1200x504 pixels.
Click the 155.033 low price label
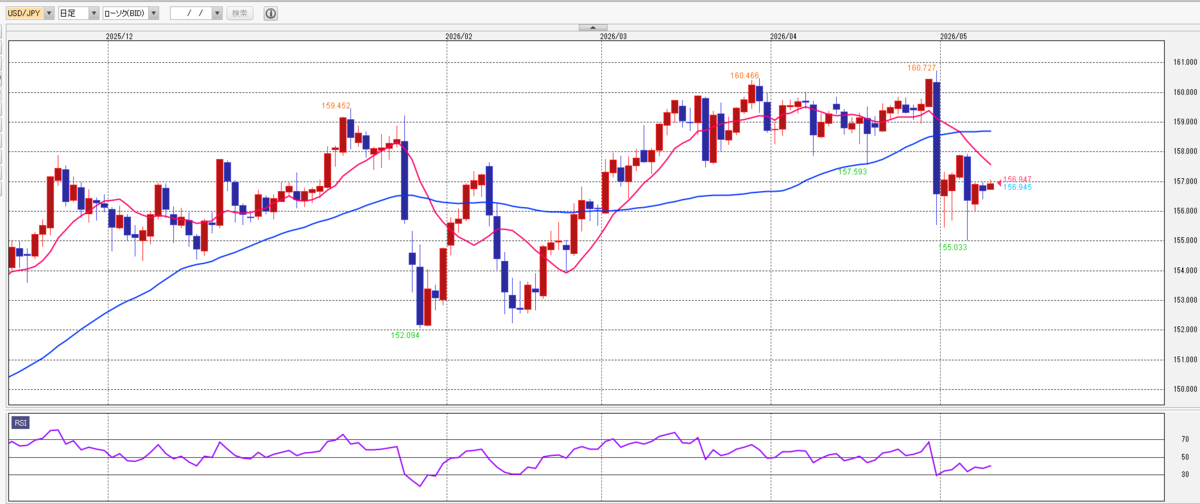click(x=953, y=246)
